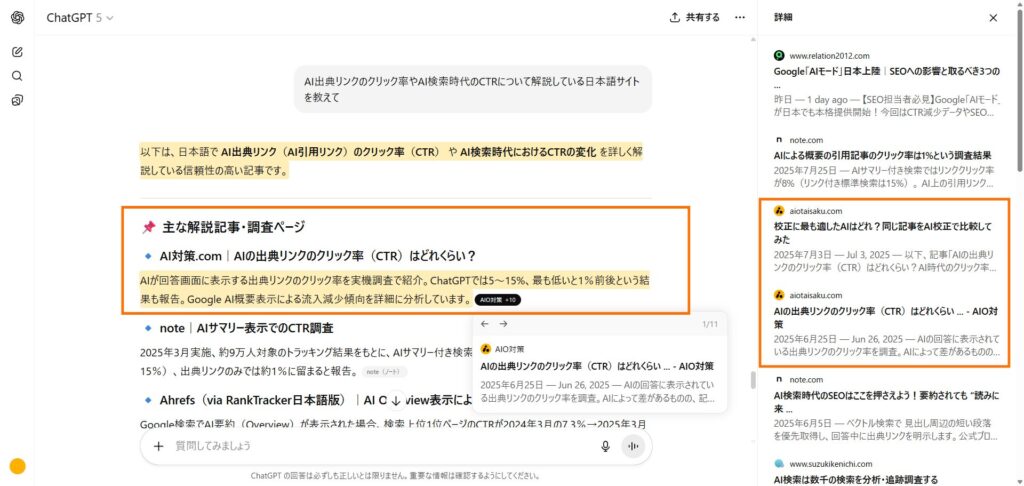Close the 詳細 details panel
Viewport: 1024px width, 486px height.
pos(993,18)
